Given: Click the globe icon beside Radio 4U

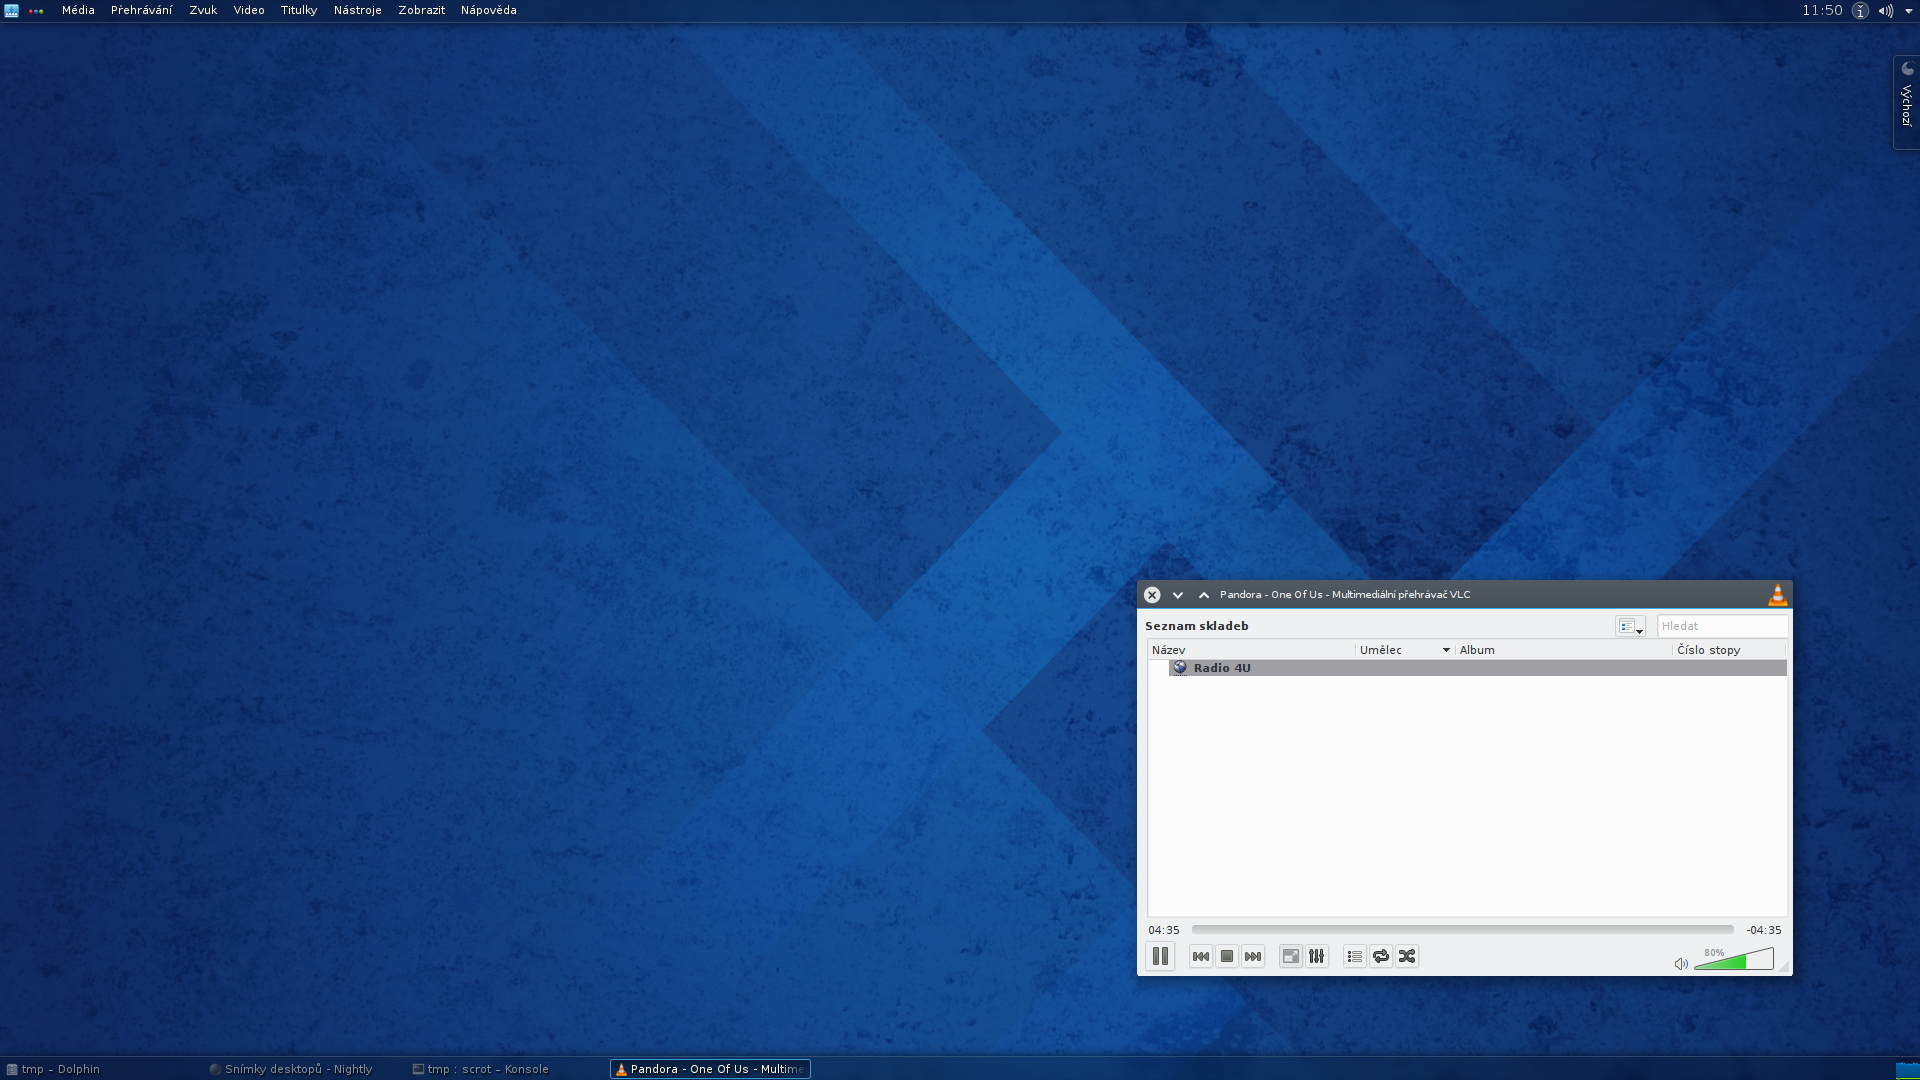Looking at the screenshot, I should coord(1180,668).
